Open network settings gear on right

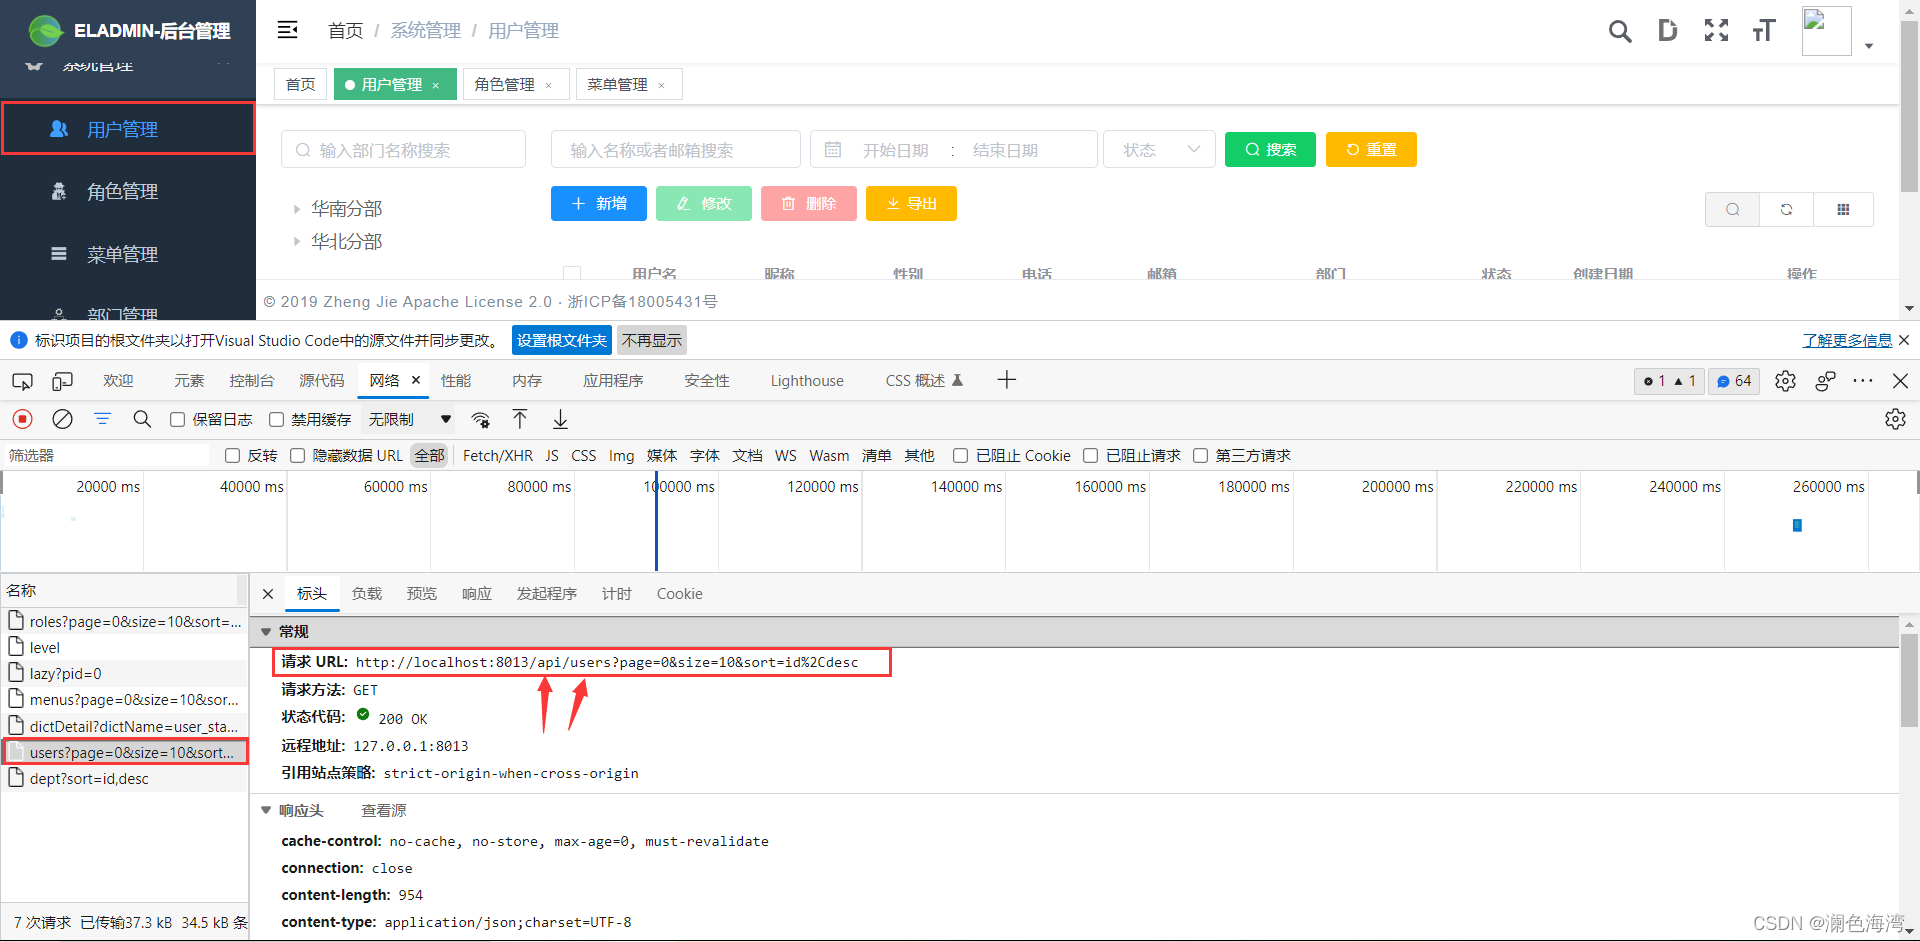(x=1895, y=419)
